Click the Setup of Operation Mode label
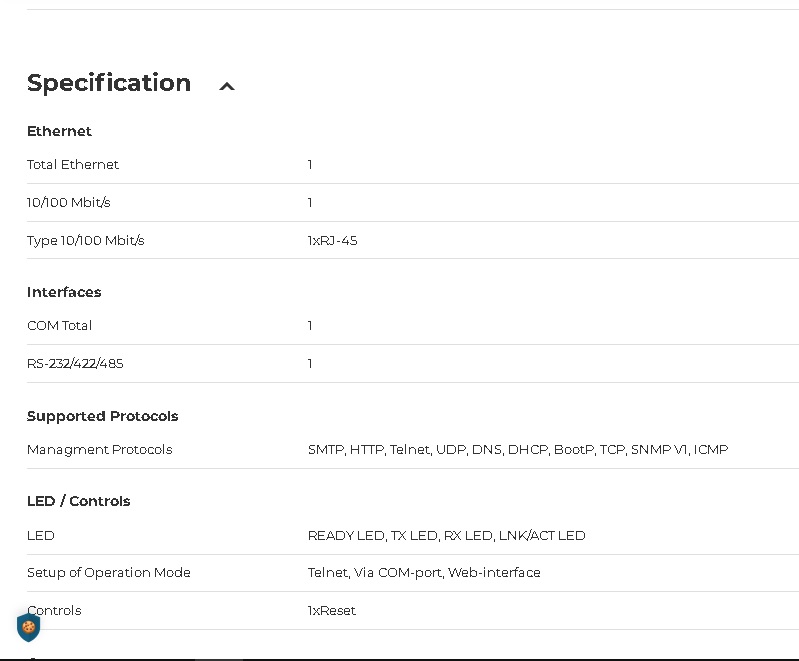Image resolution: width=799 pixels, height=661 pixels. pyautogui.click(x=108, y=572)
